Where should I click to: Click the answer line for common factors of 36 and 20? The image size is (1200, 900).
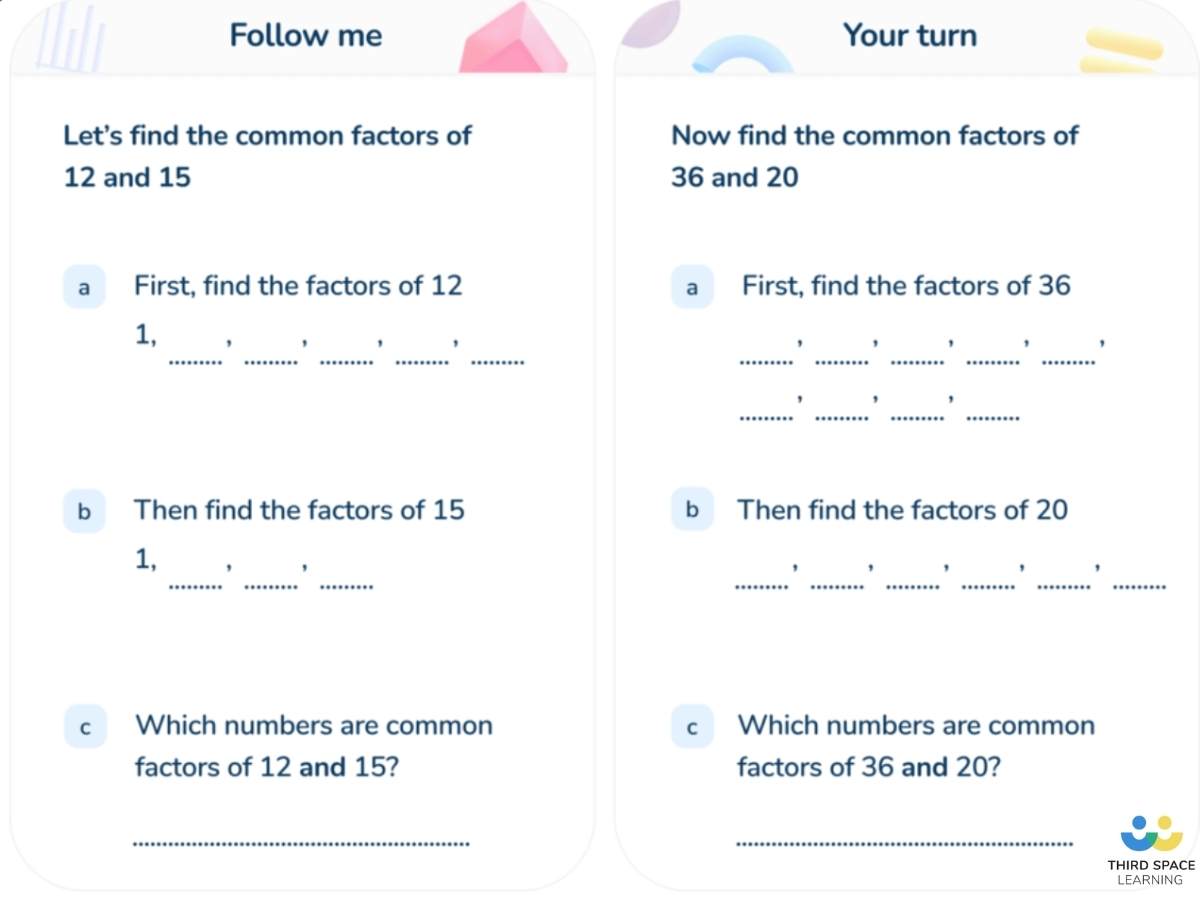(903, 843)
